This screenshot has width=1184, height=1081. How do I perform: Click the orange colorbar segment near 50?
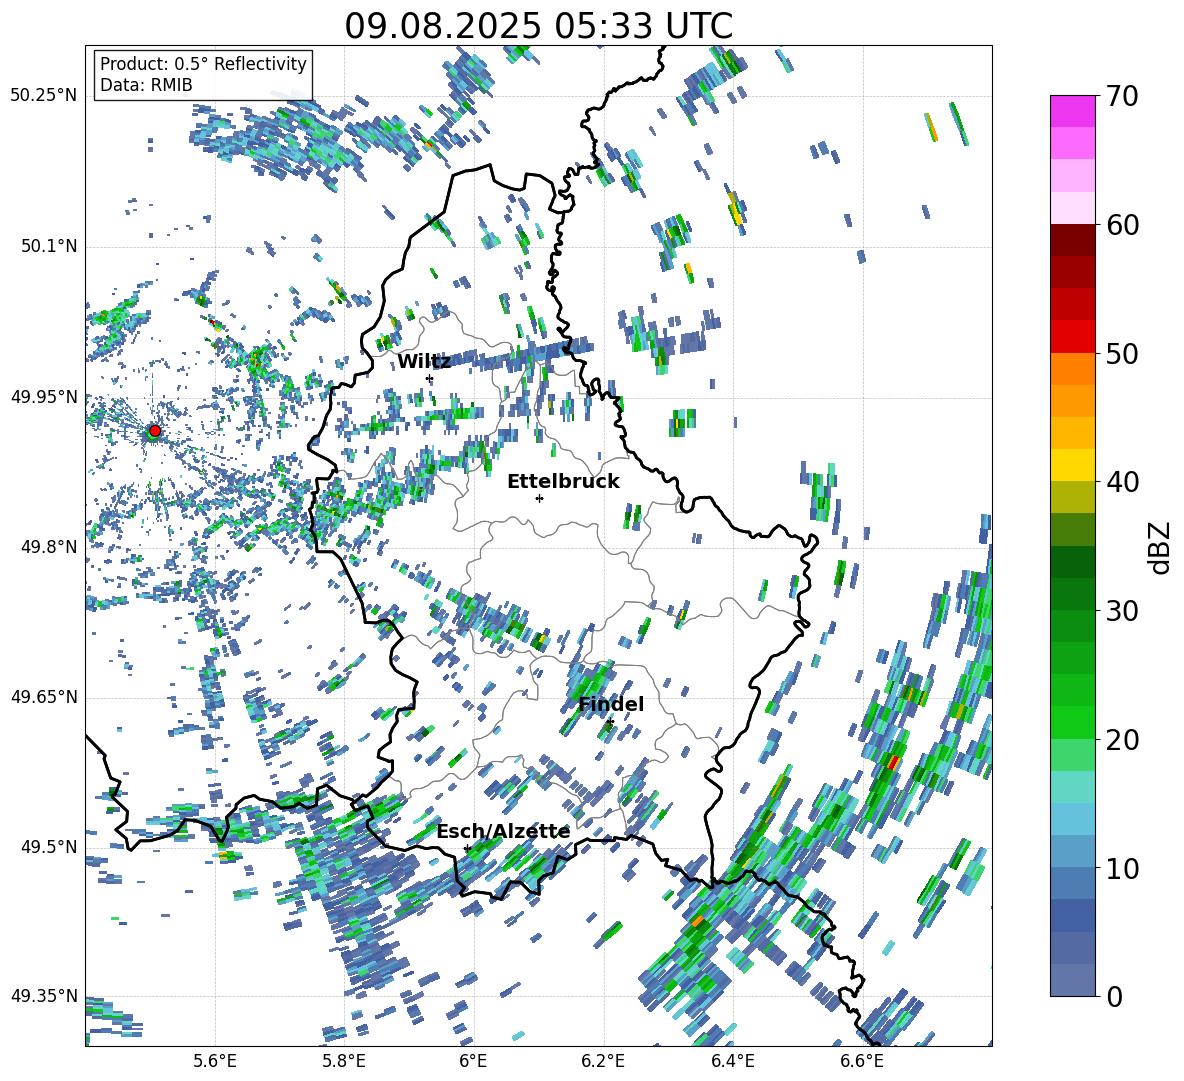[1072, 369]
